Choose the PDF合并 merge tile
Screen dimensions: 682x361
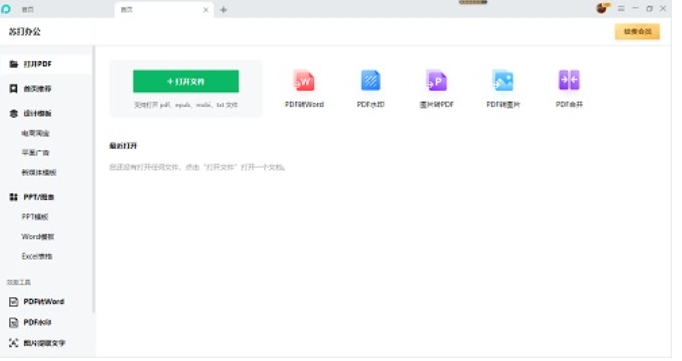click(x=569, y=89)
